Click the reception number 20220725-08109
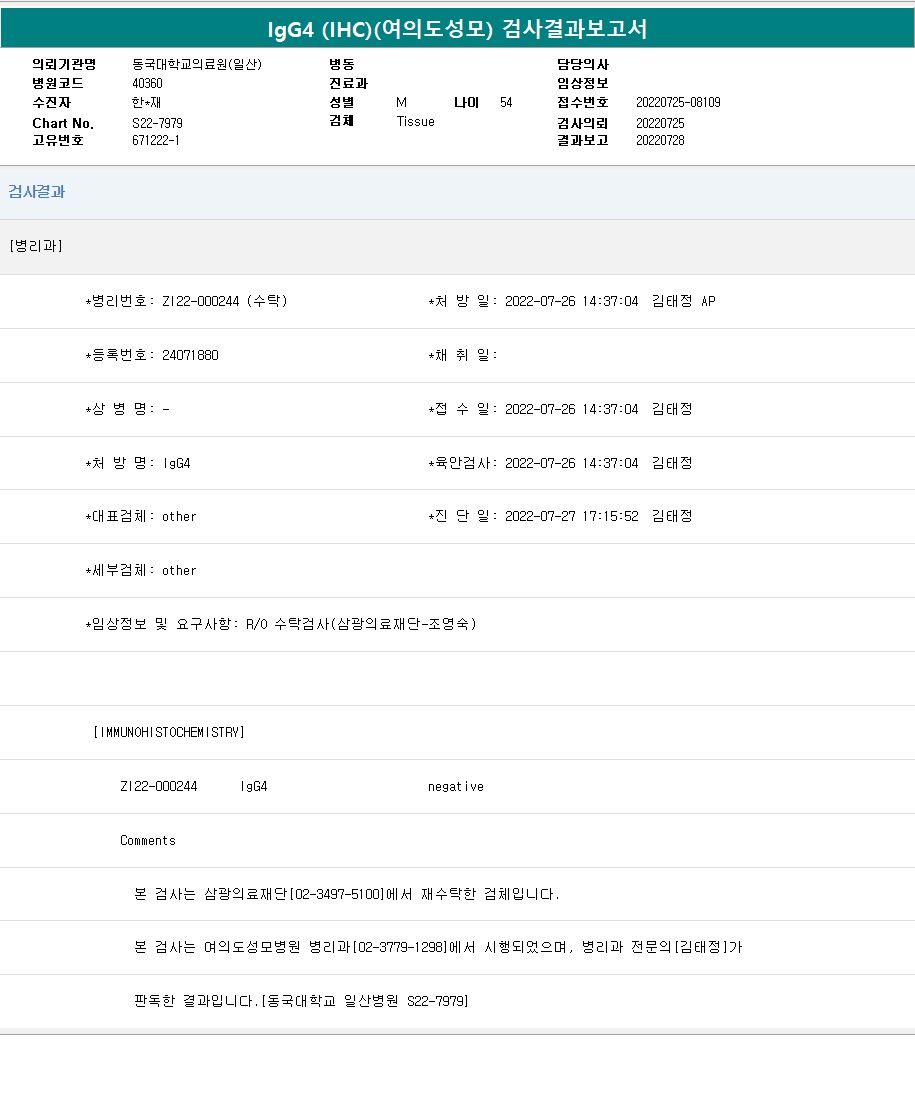 tap(678, 103)
